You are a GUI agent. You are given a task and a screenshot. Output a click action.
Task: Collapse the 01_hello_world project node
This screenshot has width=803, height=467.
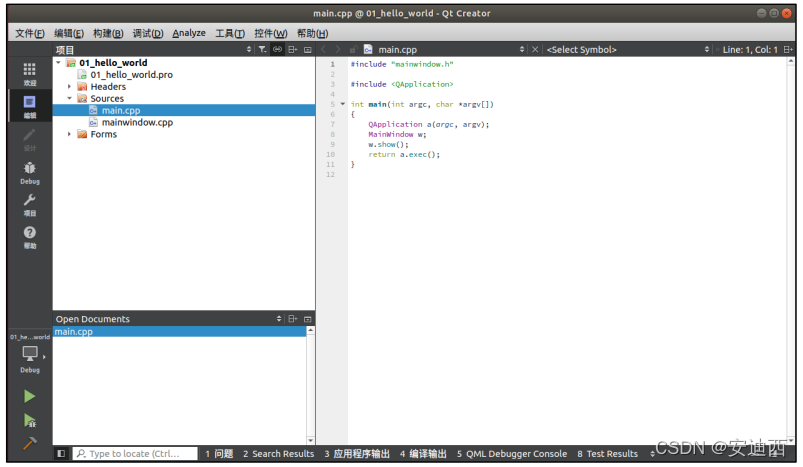pos(58,62)
